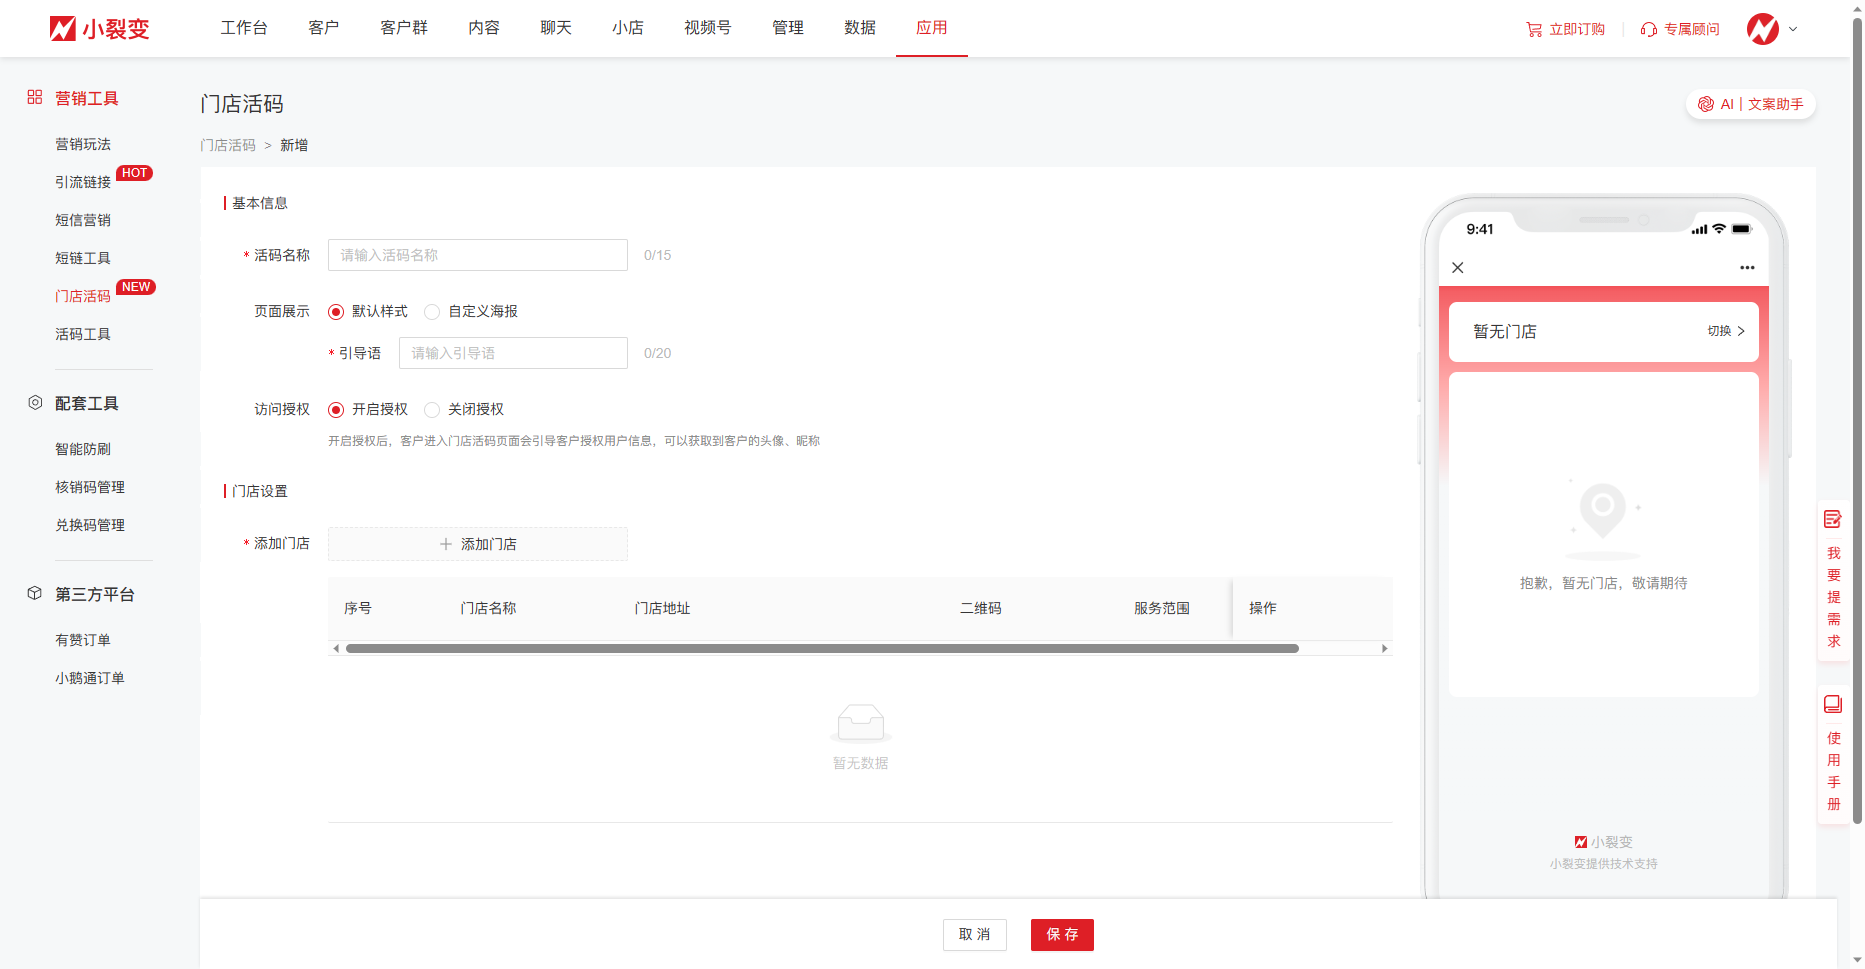The height and width of the screenshot is (969, 1865).
Task: Click the table's right scroll arrow
Action: (1384, 649)
